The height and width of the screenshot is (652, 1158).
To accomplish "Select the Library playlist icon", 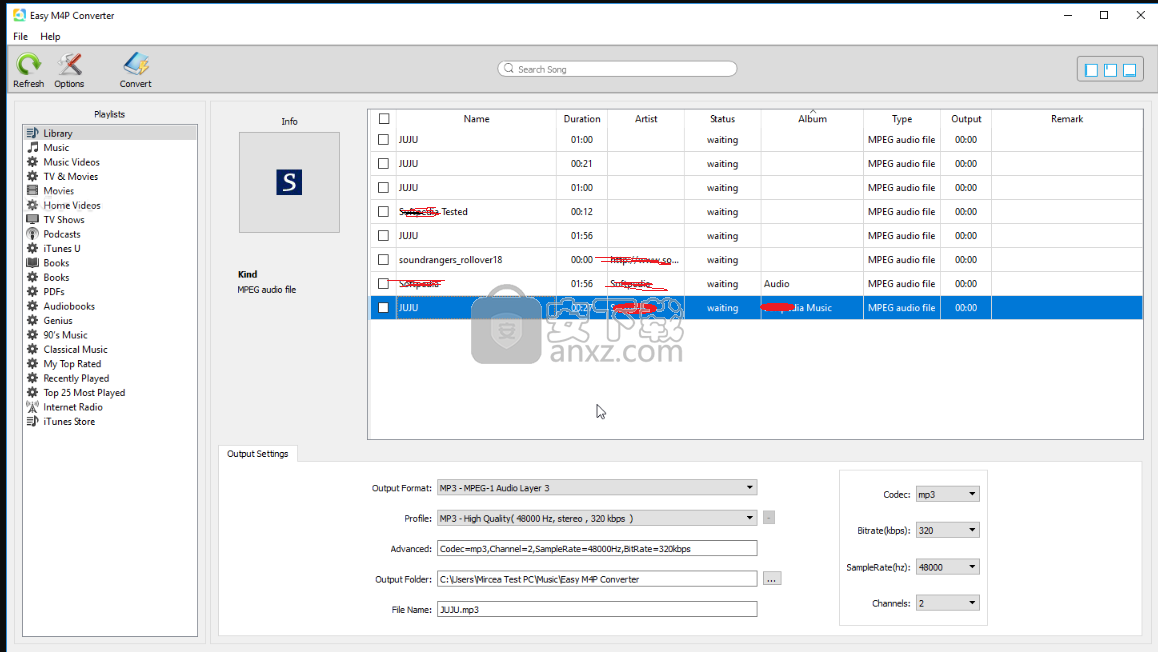I will (x=32, y=133).
